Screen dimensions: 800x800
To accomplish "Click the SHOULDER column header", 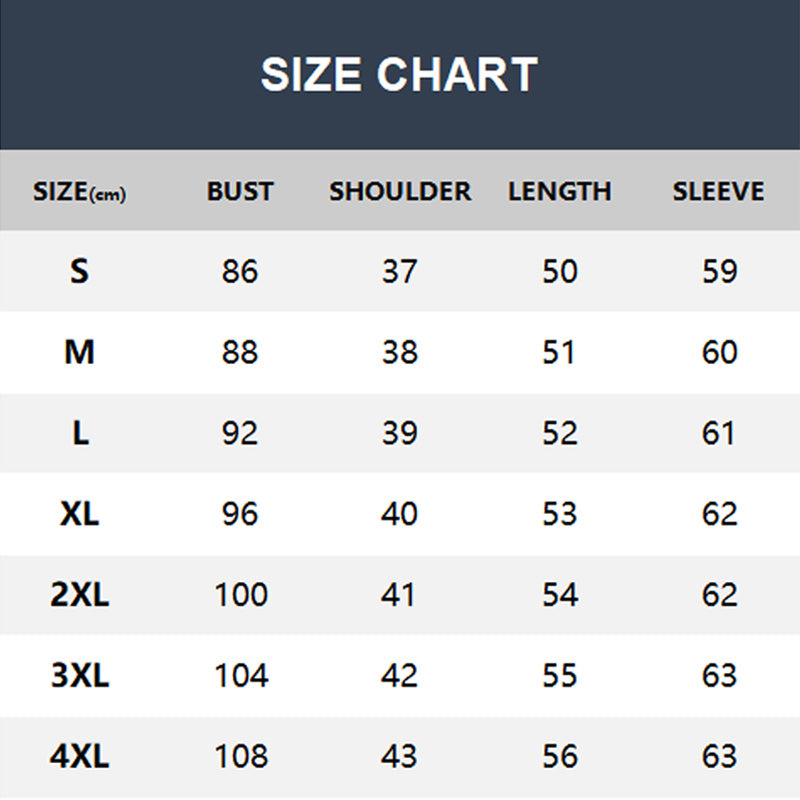I will 400,191.
